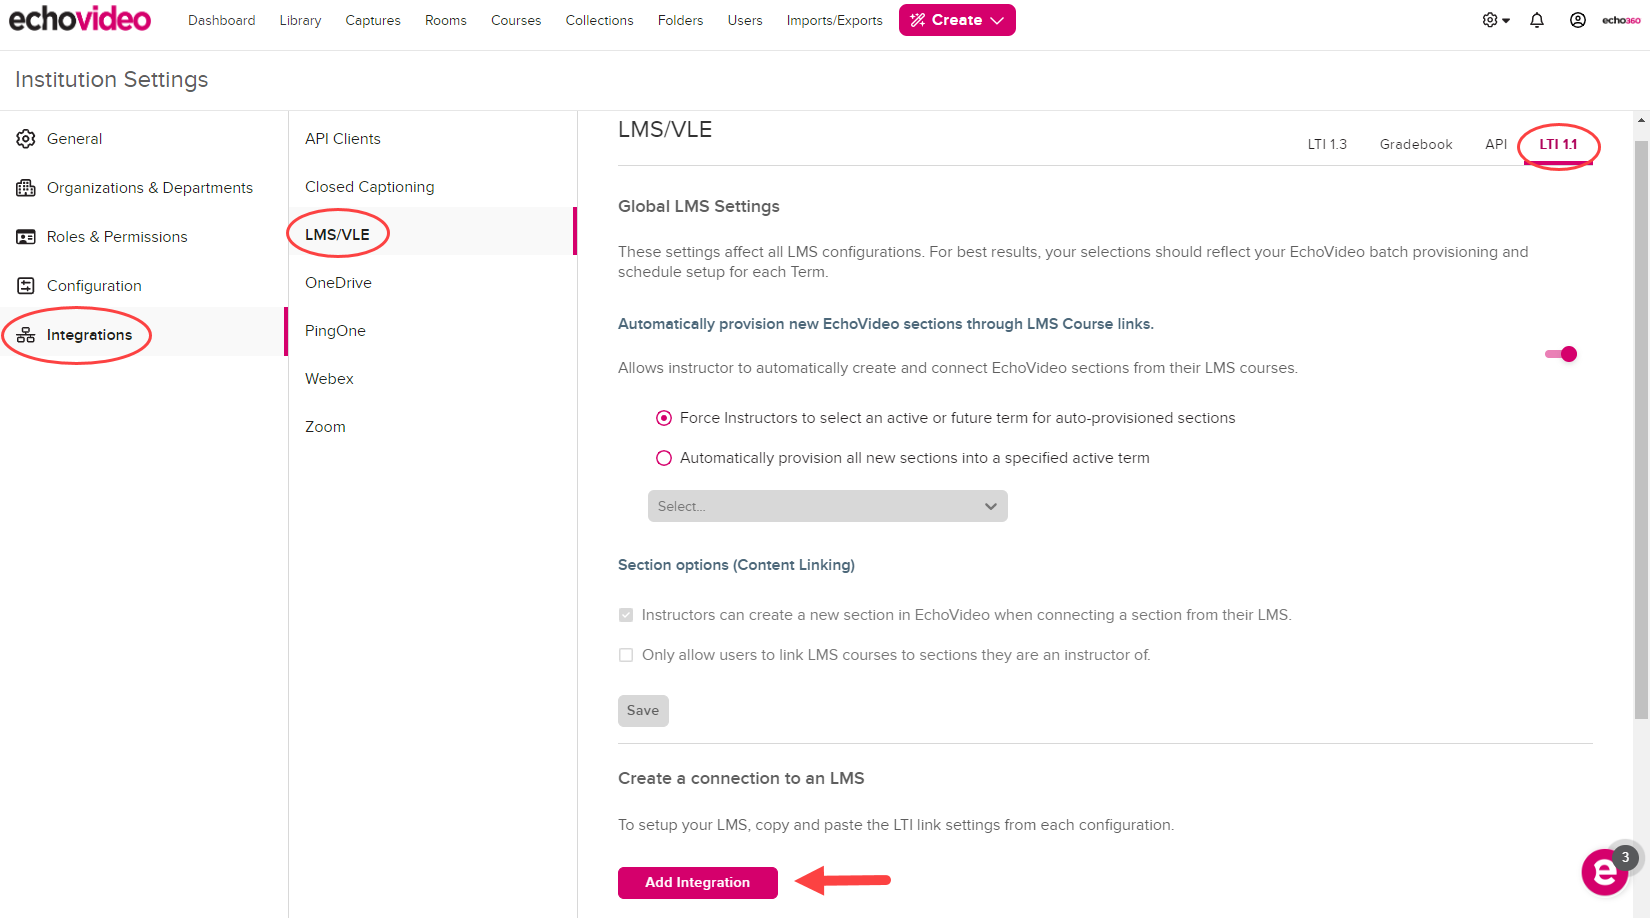1650x918 pixels.
Task: Click the Organizations & Departments building icon
Action: (x=26, y=188)
